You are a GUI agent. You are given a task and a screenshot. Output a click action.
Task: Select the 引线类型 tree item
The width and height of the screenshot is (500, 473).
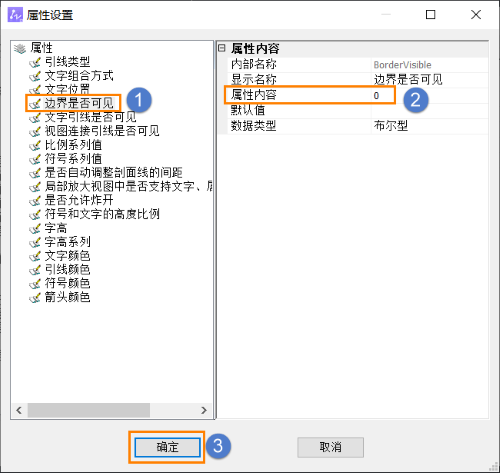click(67, 62)
